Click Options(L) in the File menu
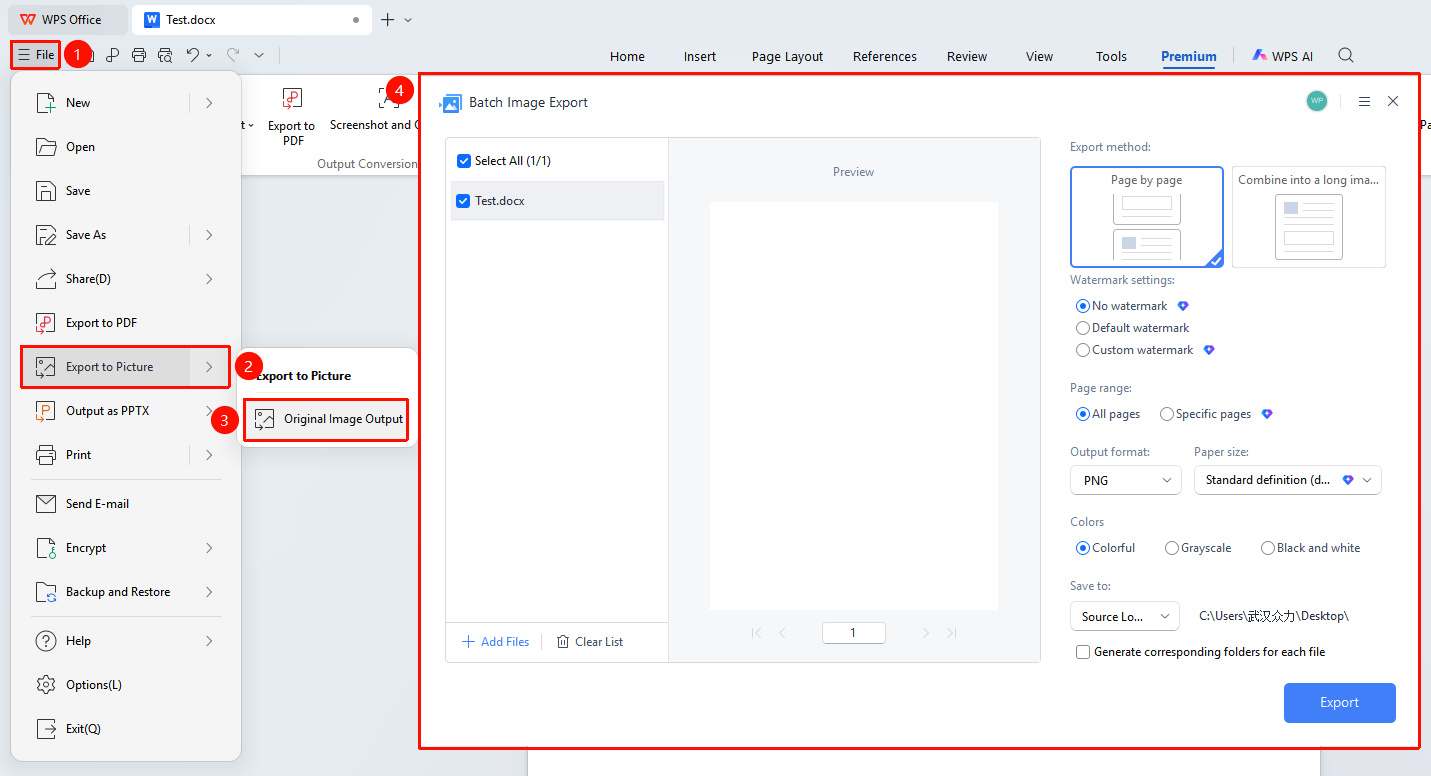 pos(125,685)
